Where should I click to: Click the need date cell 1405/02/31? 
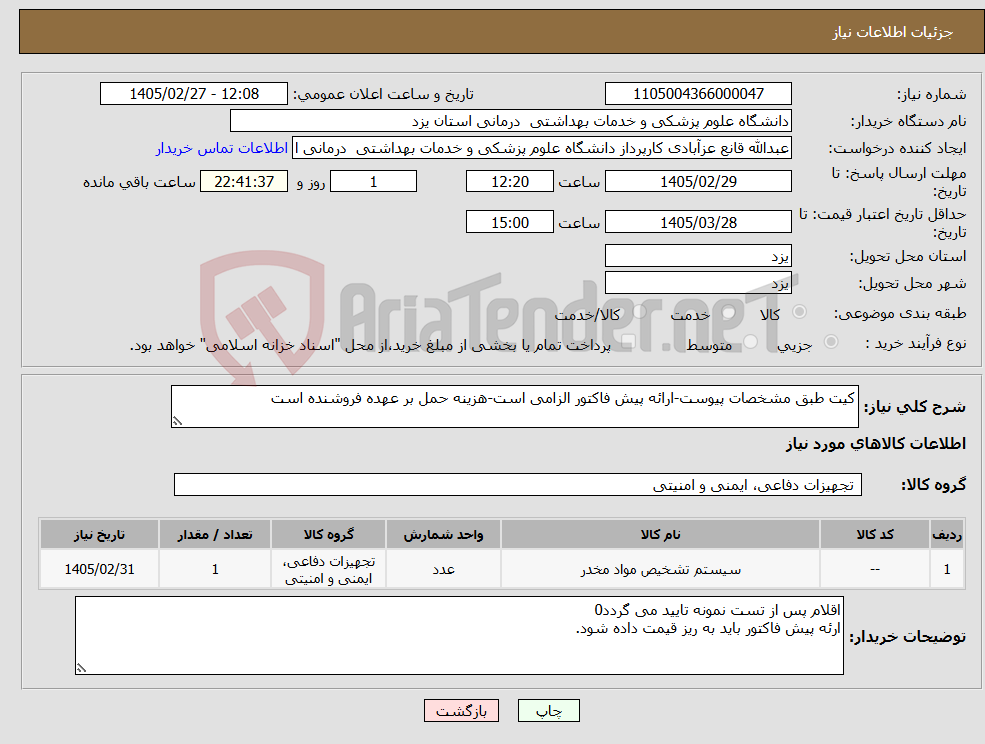pos(99,569)
